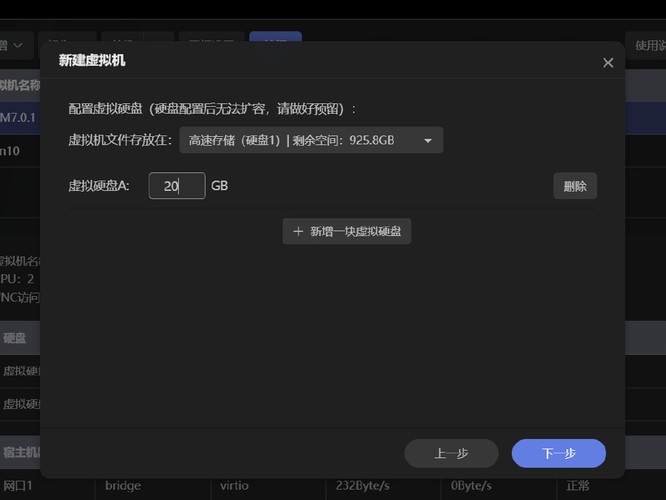Select the bridge cell in network row

[x=123, y=486]
